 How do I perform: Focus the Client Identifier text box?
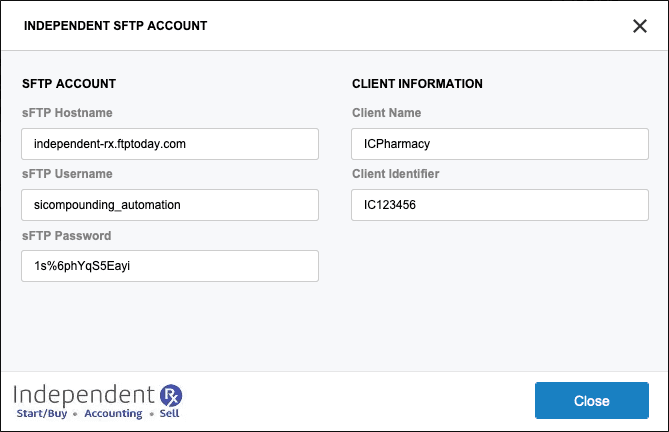[x=500, y=205]
